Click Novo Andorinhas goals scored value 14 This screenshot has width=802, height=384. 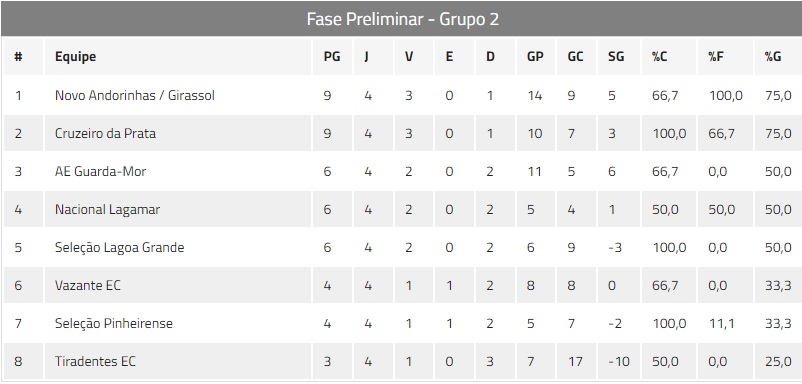534,95
